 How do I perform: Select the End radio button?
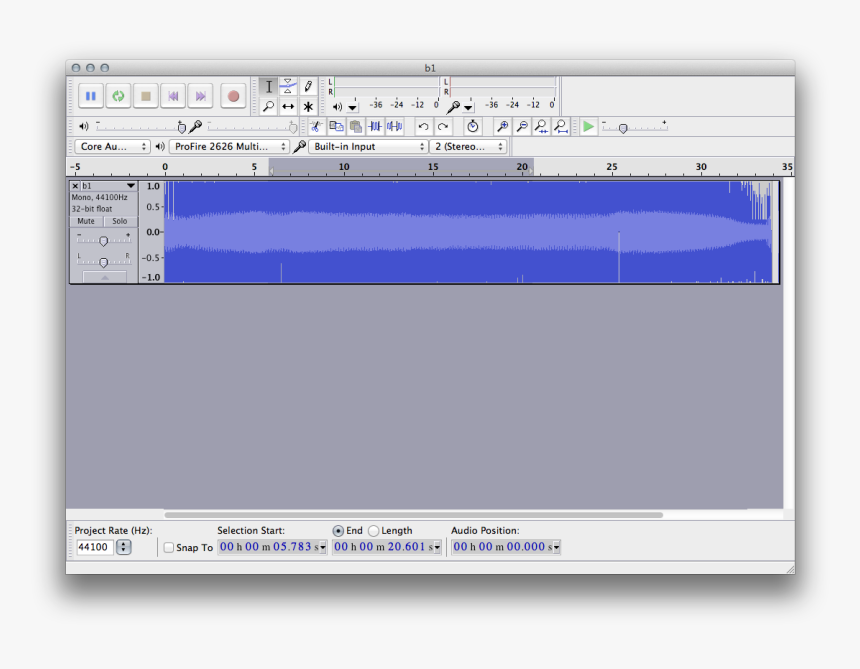(x=338, y=531)
